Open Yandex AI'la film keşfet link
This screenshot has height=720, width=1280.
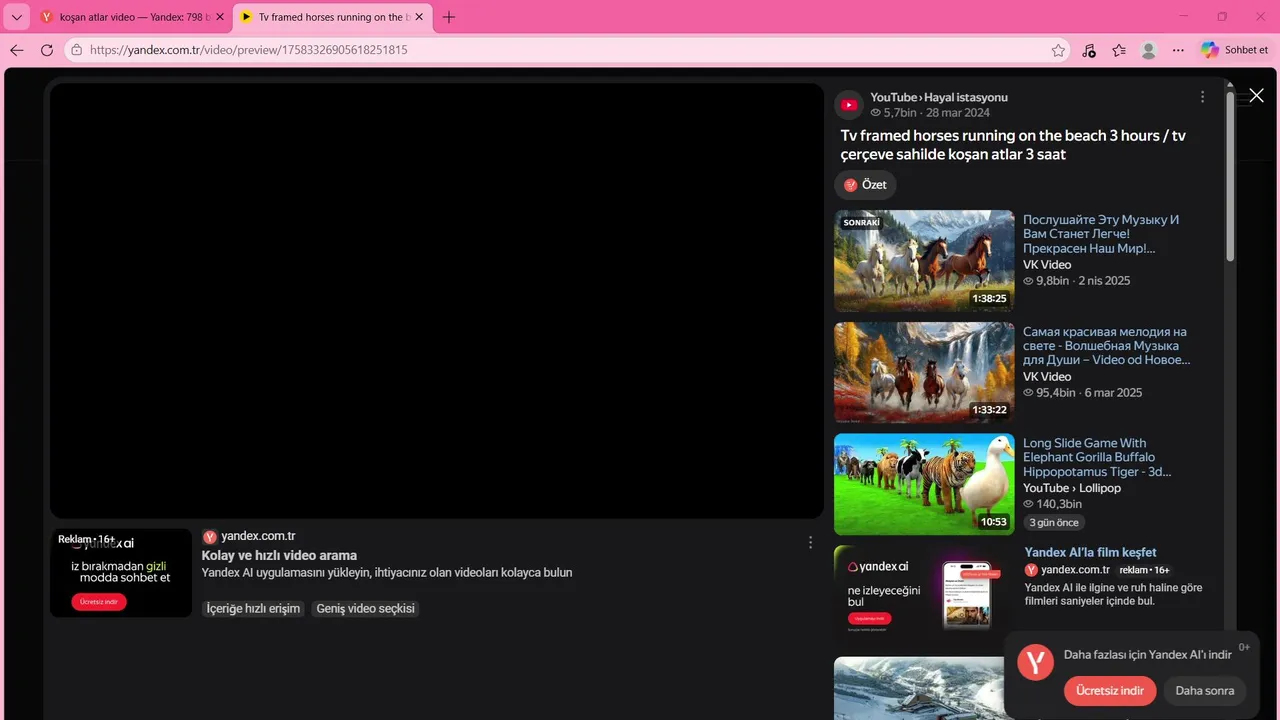[x=1090, y=552]
